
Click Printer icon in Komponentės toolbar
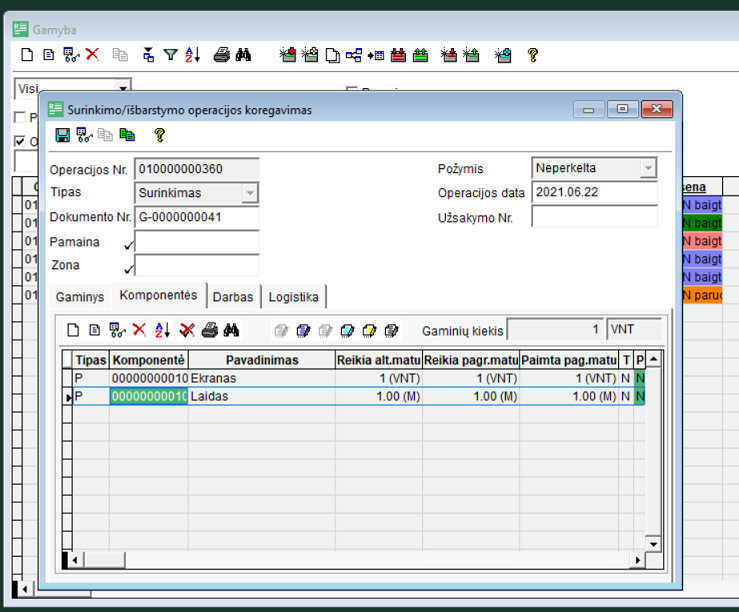click(210, 330)
